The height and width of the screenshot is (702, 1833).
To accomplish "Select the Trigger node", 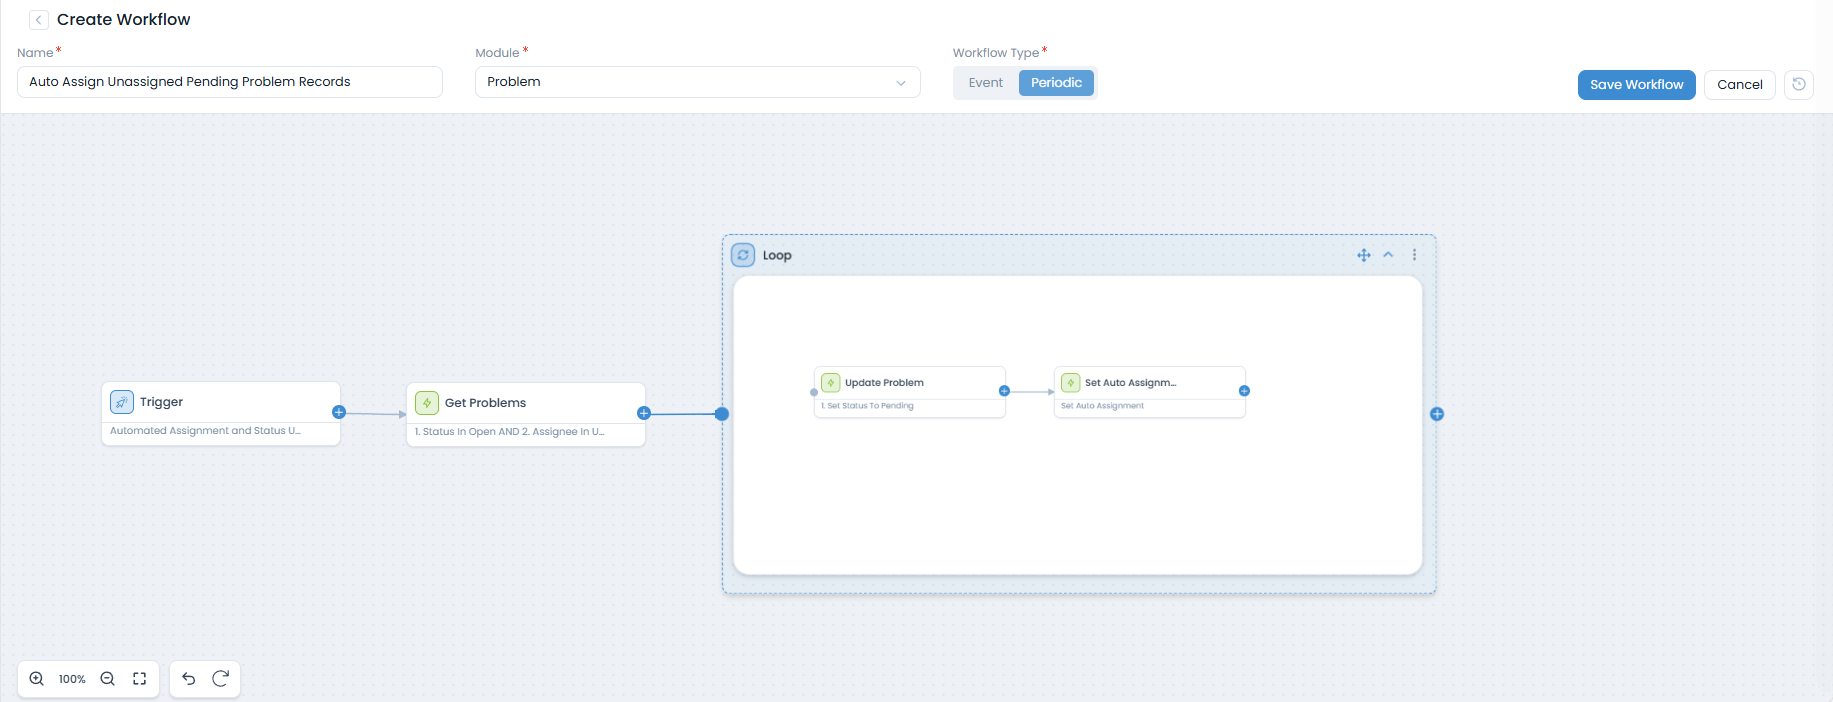I will tap(220, 403).
